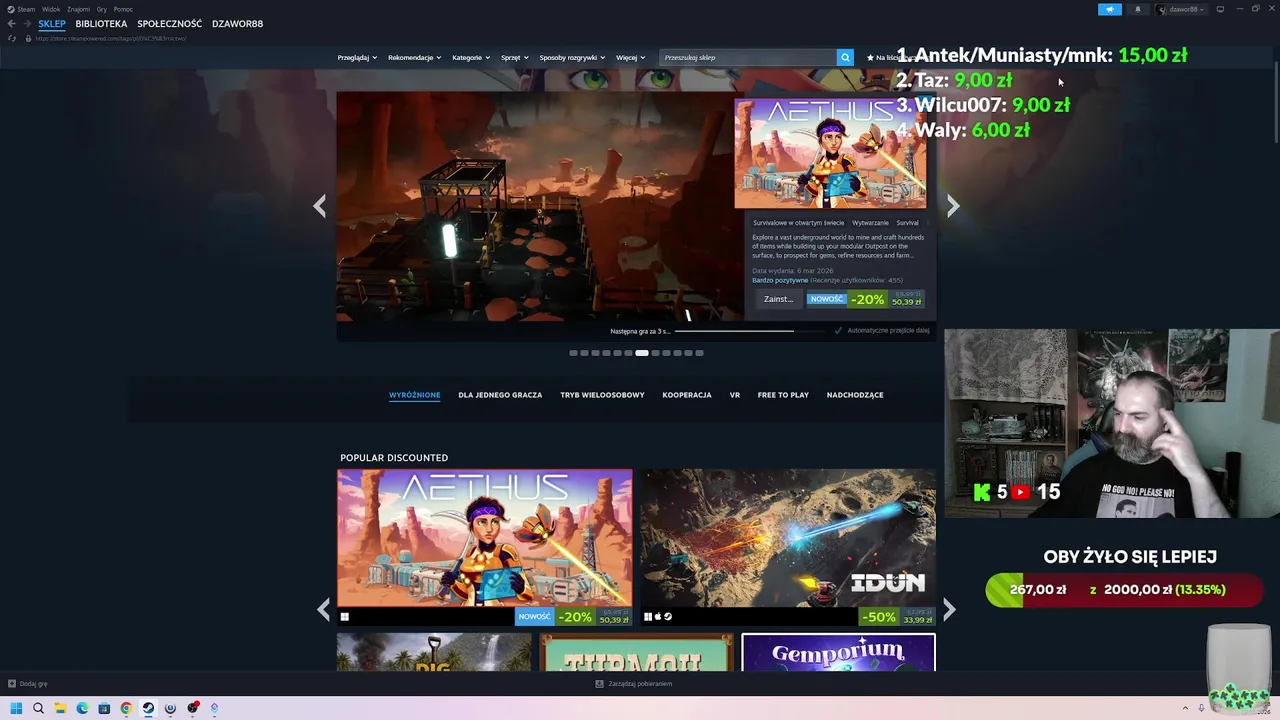The width and height of the screenshot is (1280, 720).
Task: Open Microsoft Store from taskbar
Action: coord(104,708)
